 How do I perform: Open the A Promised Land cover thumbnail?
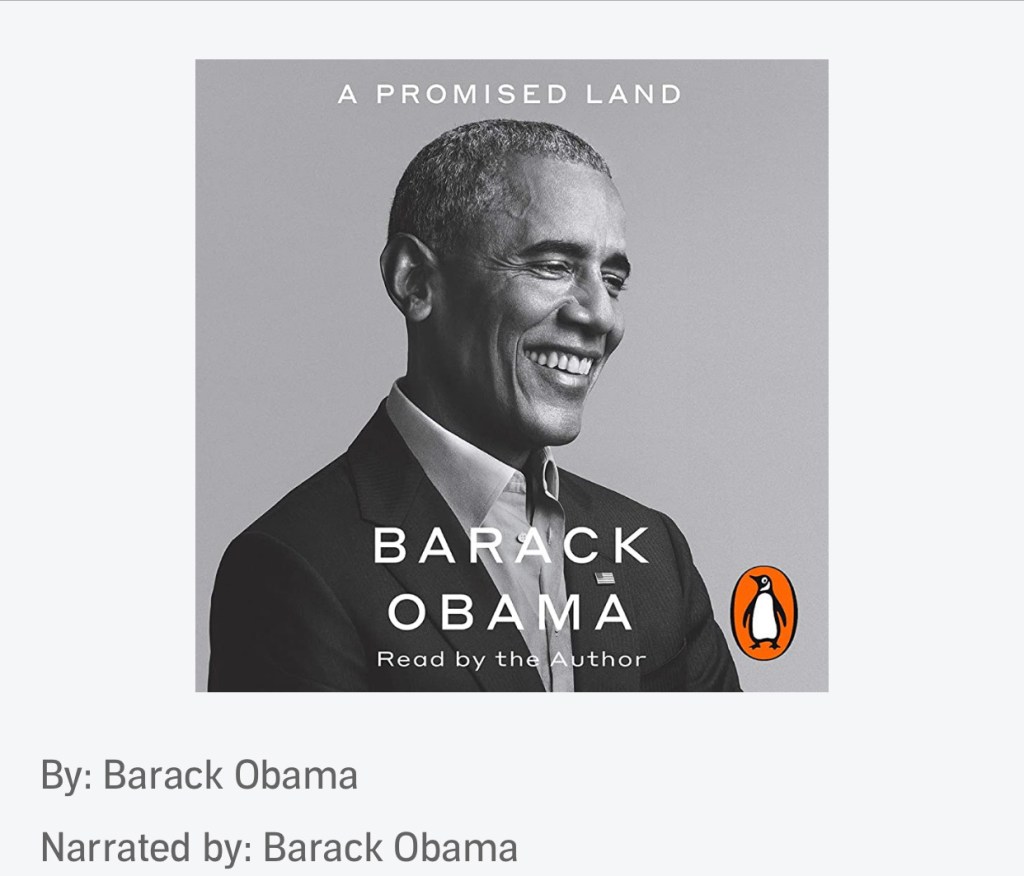click(x=511, y=375)
